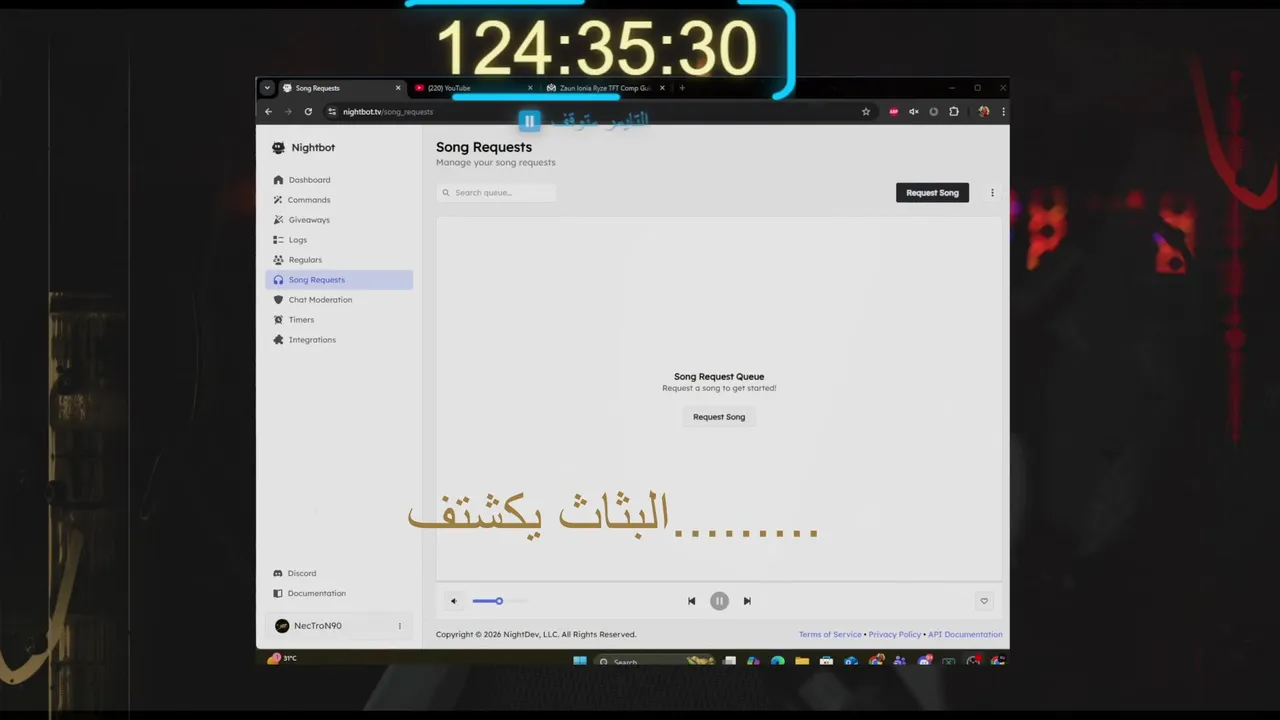Open the browser profile avatar

point(984,112)
